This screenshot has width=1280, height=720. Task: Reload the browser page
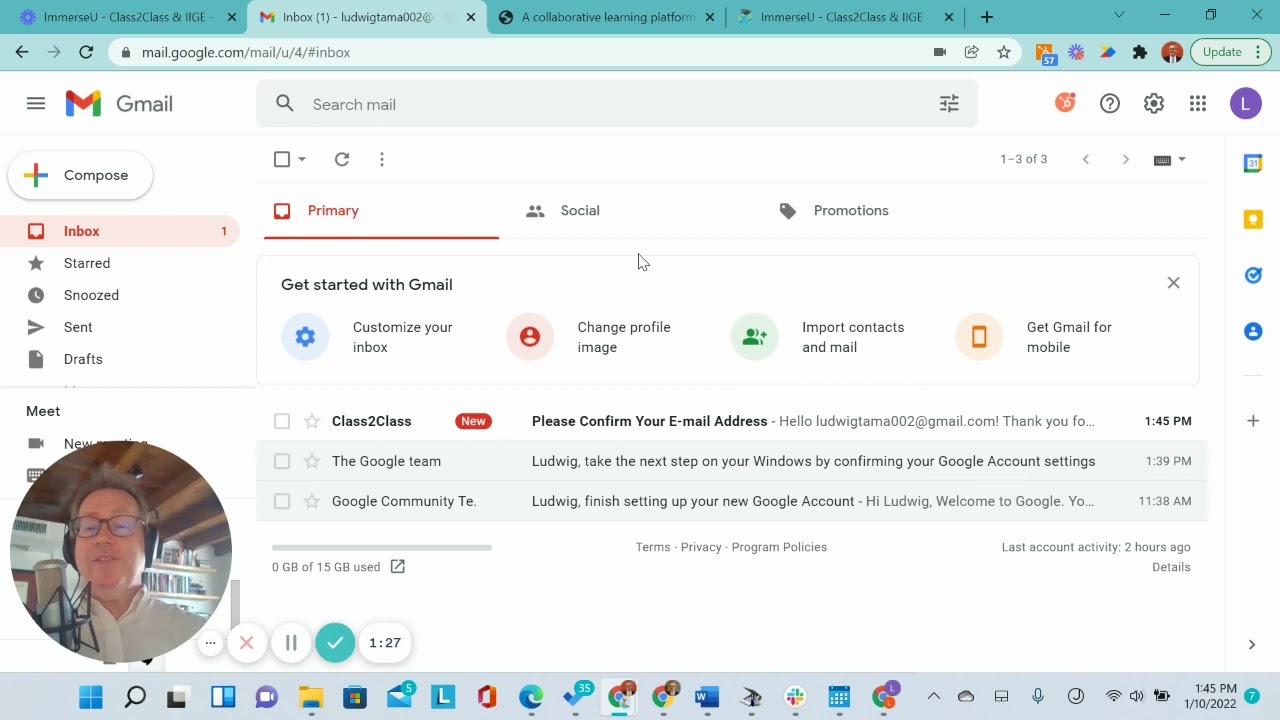coord(86,52)
